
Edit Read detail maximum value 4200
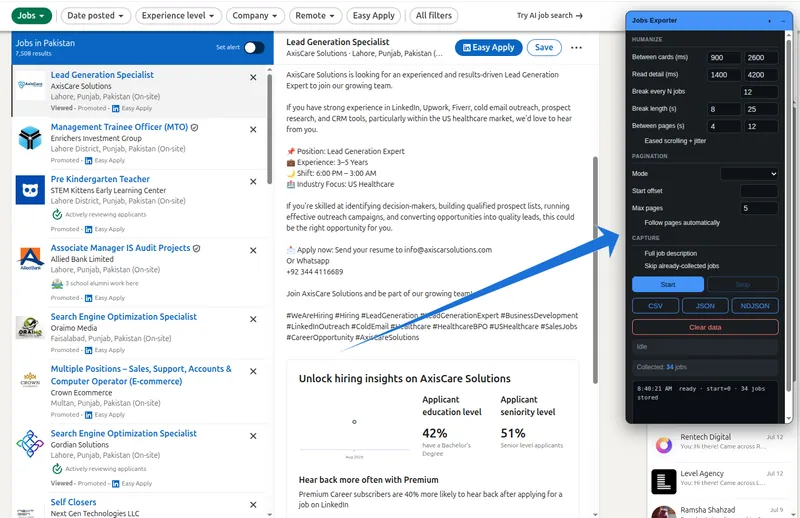pos(761,75)
